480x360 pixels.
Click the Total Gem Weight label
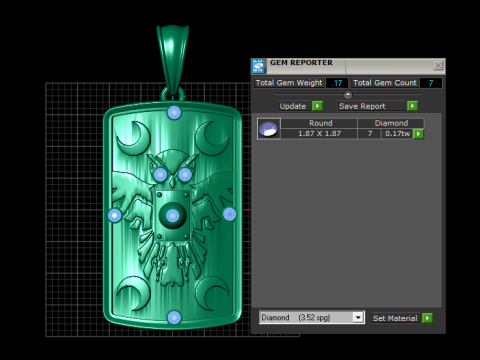coord(289,83)
